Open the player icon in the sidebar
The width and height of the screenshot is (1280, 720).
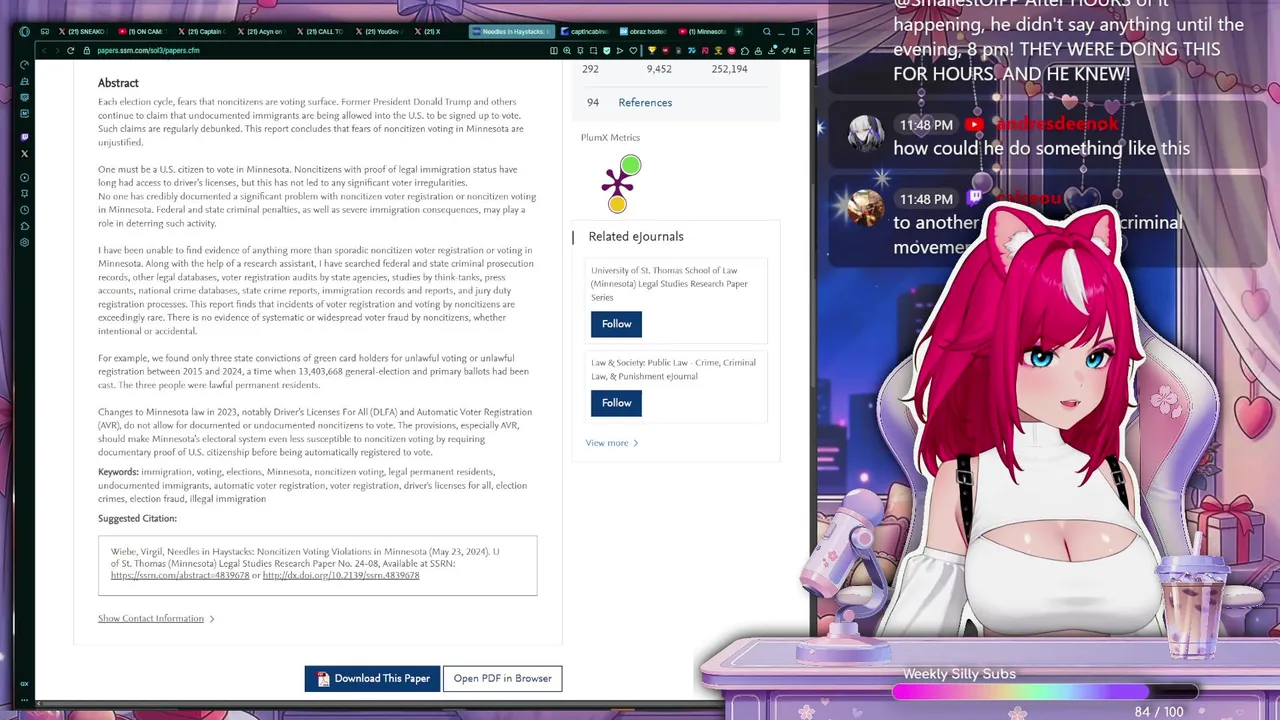24,177
